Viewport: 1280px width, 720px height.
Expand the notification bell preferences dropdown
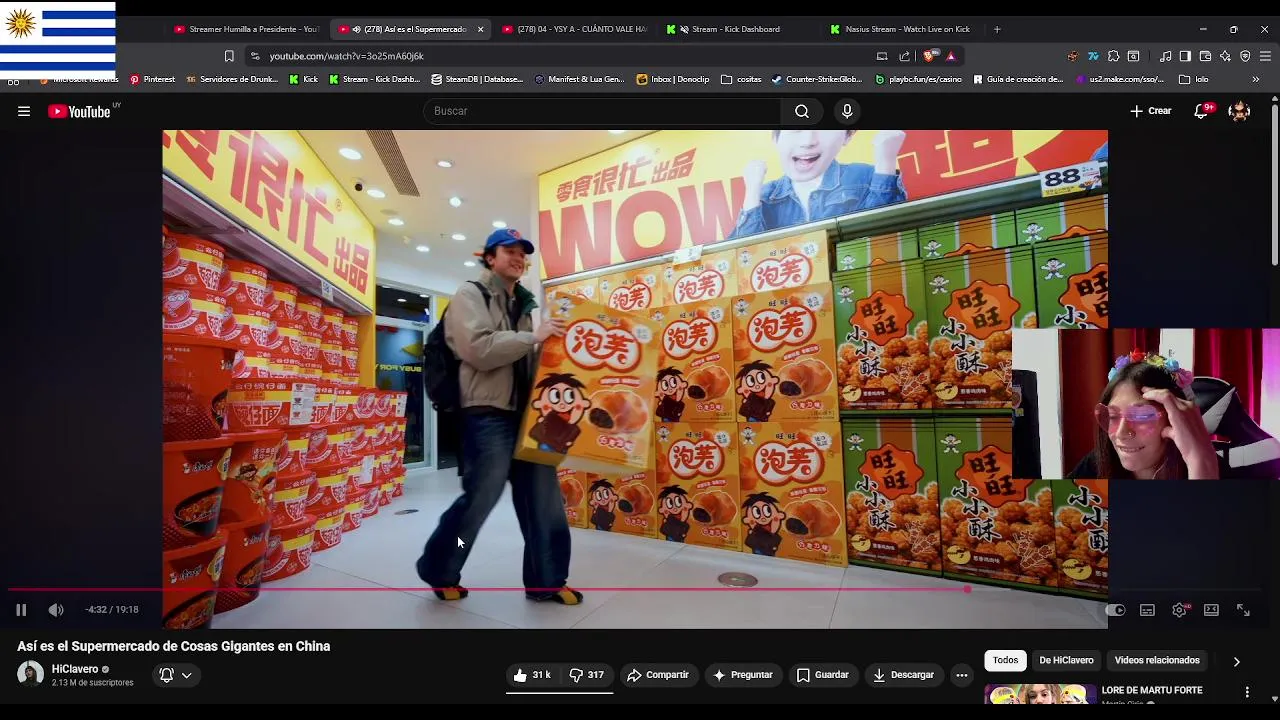click(175, 675)
